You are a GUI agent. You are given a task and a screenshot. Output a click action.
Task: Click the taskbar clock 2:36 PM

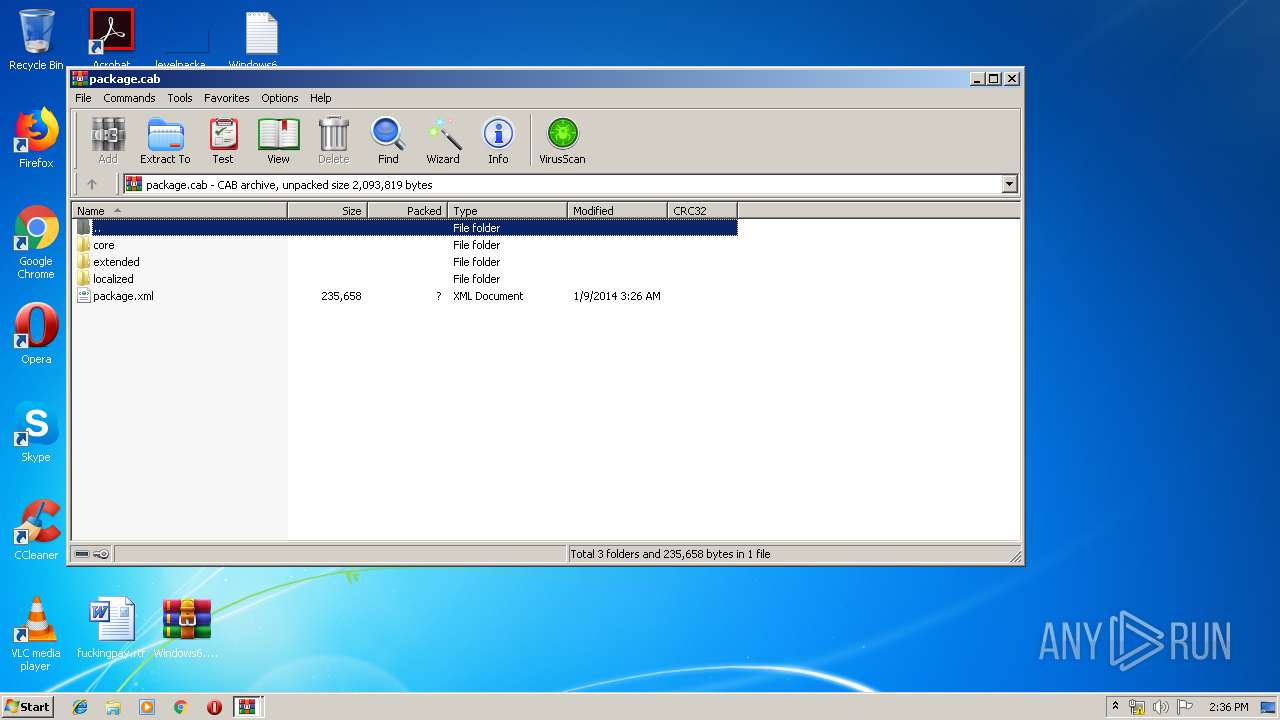tap(1228, 707)
